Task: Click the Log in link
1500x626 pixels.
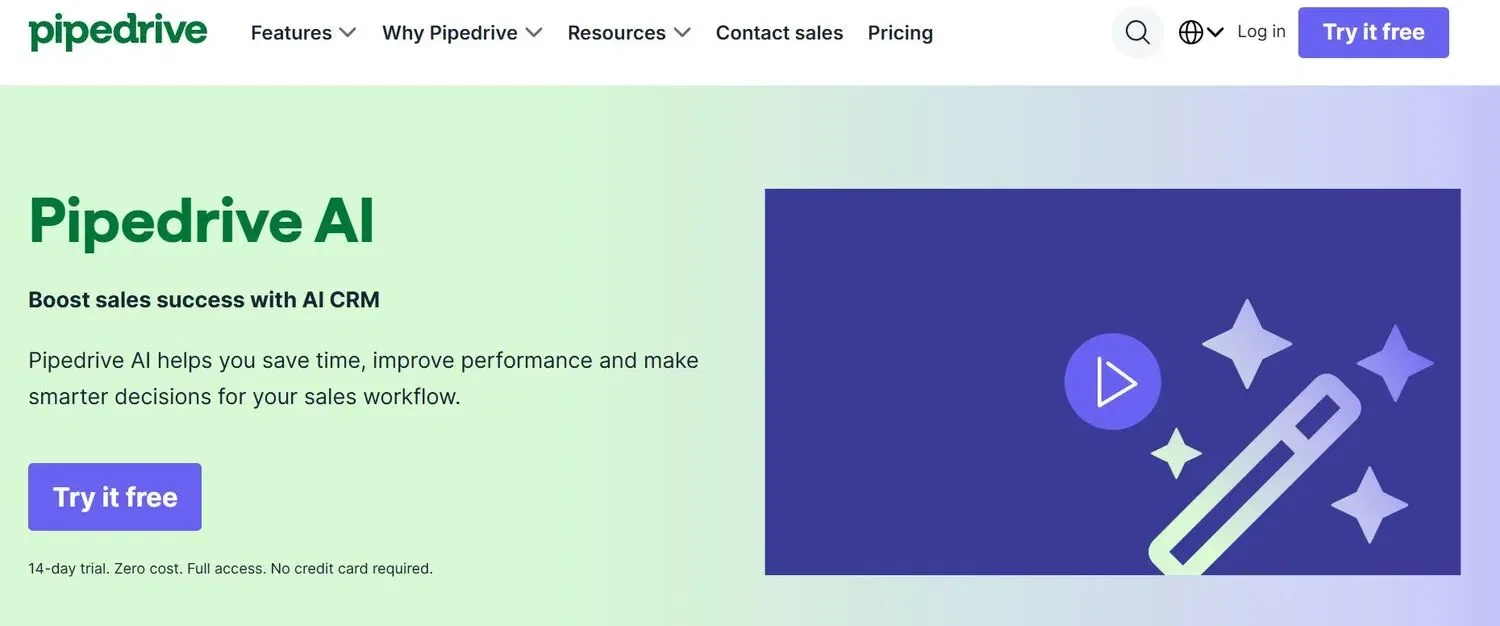Action: [x=1261, y=31]
